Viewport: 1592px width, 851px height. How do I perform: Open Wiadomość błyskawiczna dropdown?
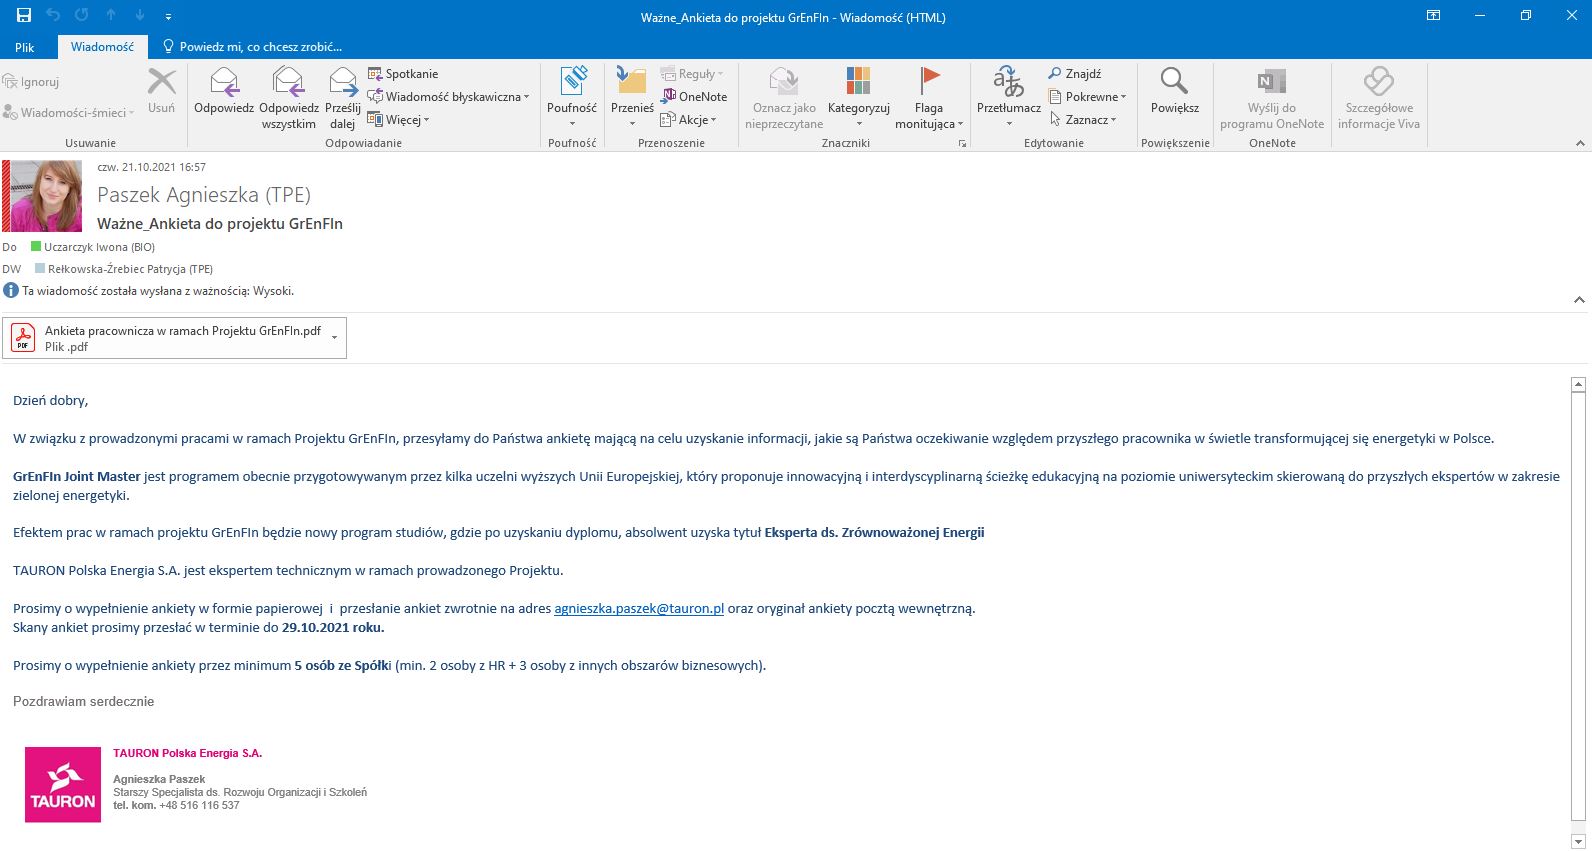(x=448, y=97)
